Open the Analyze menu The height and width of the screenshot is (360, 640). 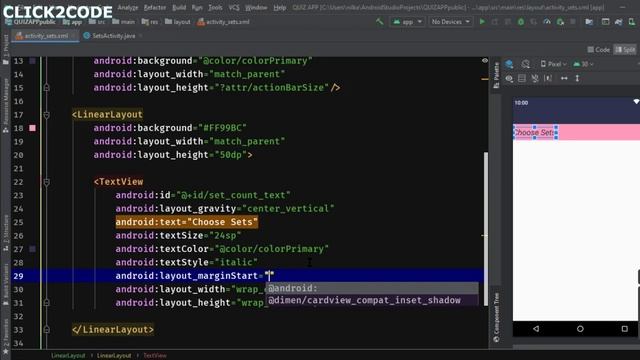128,7
